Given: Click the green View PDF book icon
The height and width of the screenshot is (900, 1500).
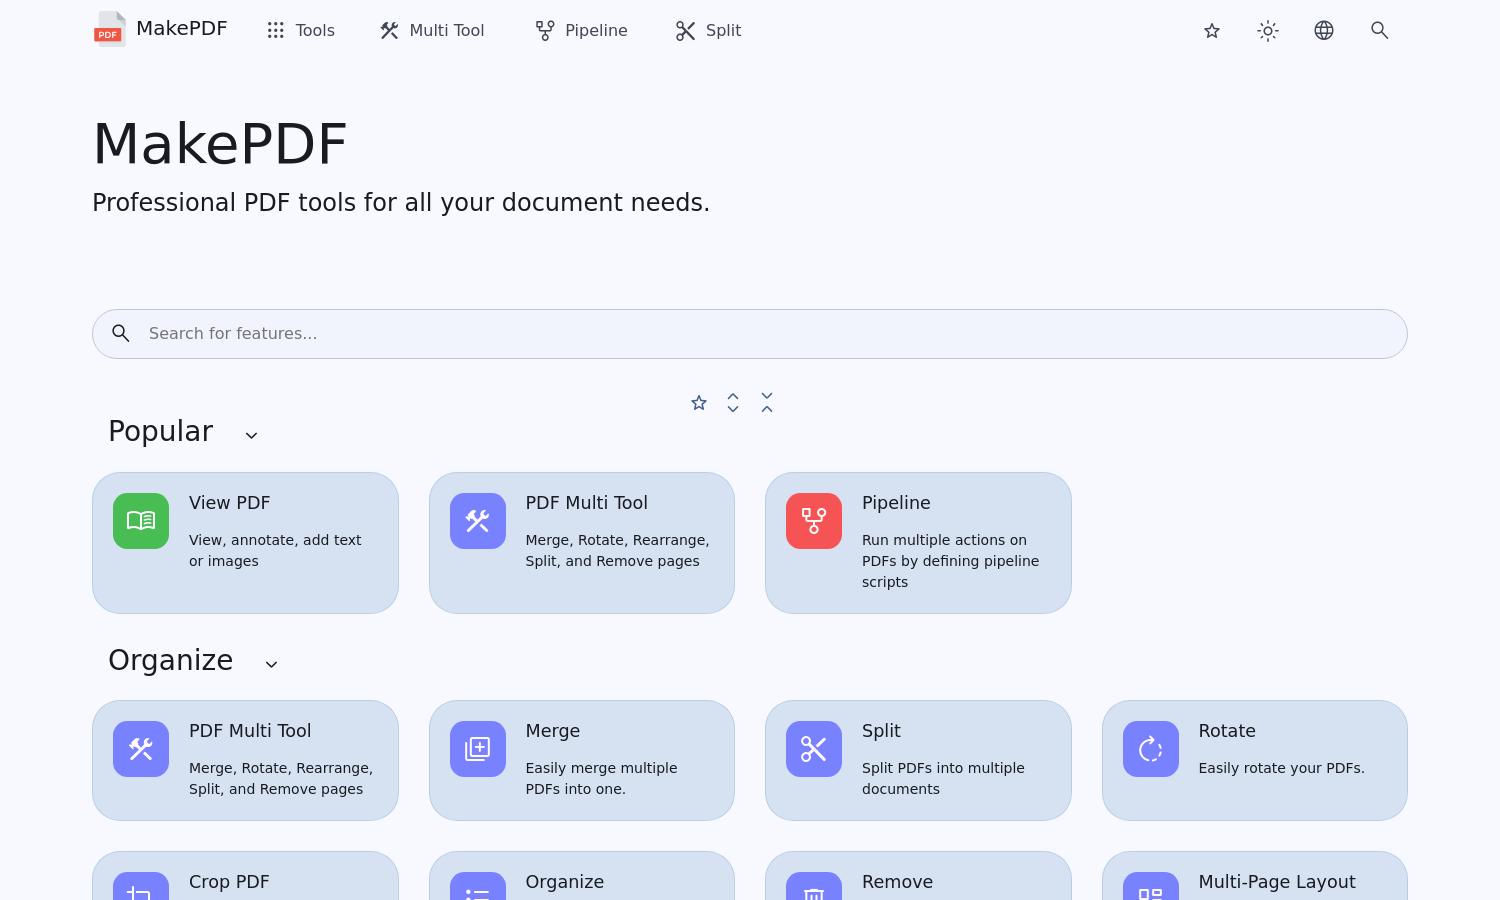Looking at the screenshot, I should [141, 521].
